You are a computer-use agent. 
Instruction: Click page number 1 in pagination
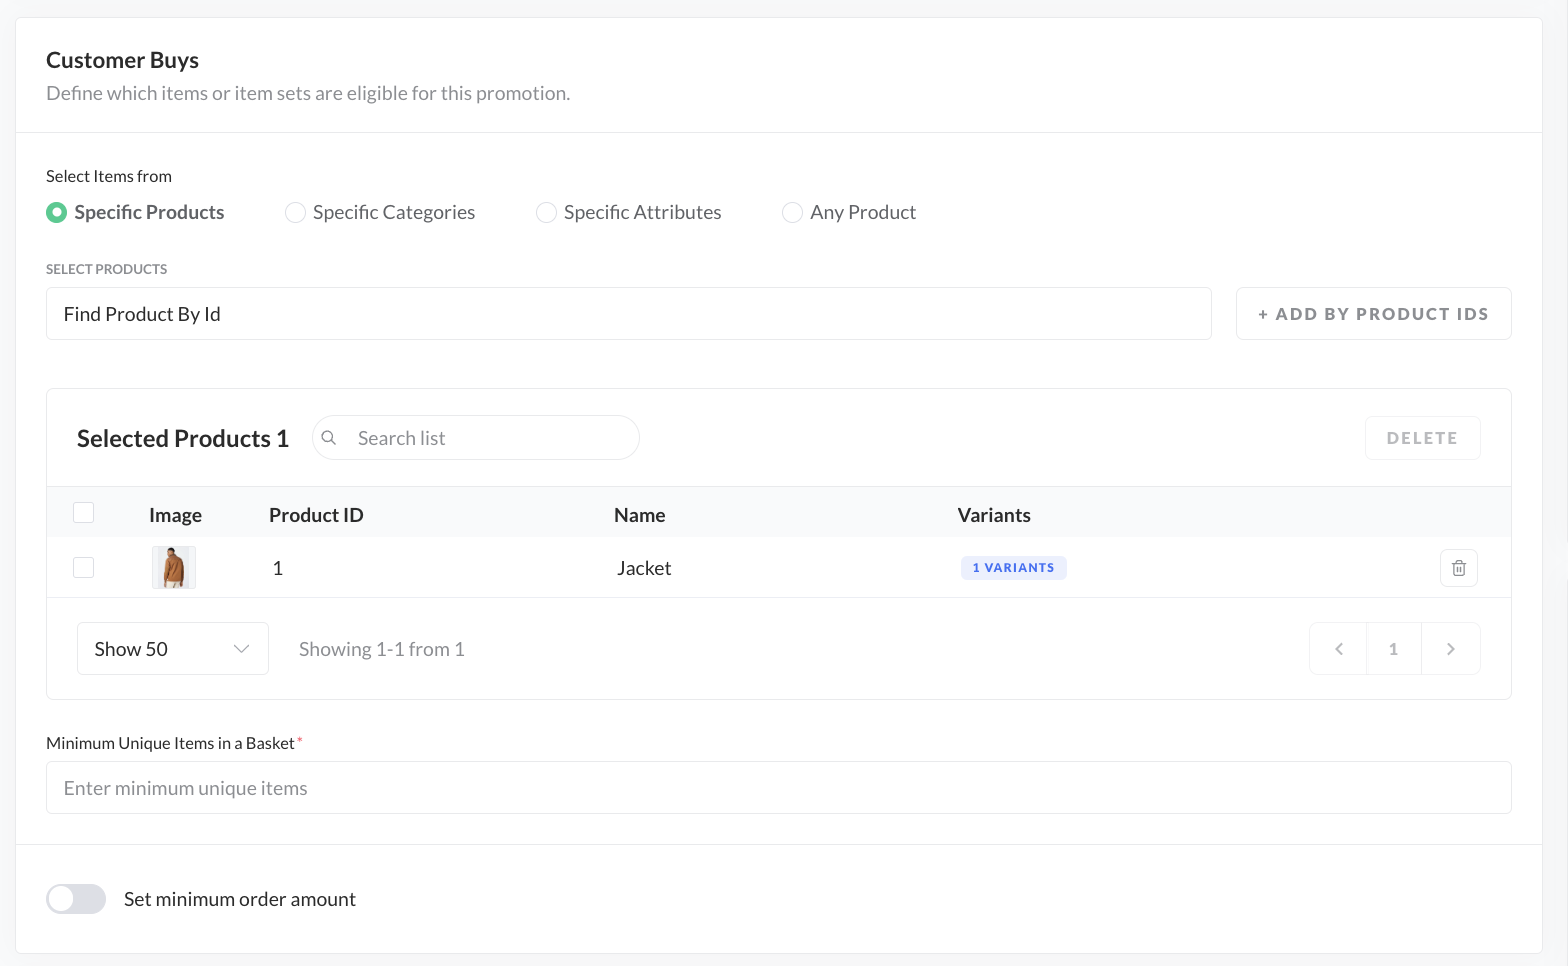[x=1393, y=649]
